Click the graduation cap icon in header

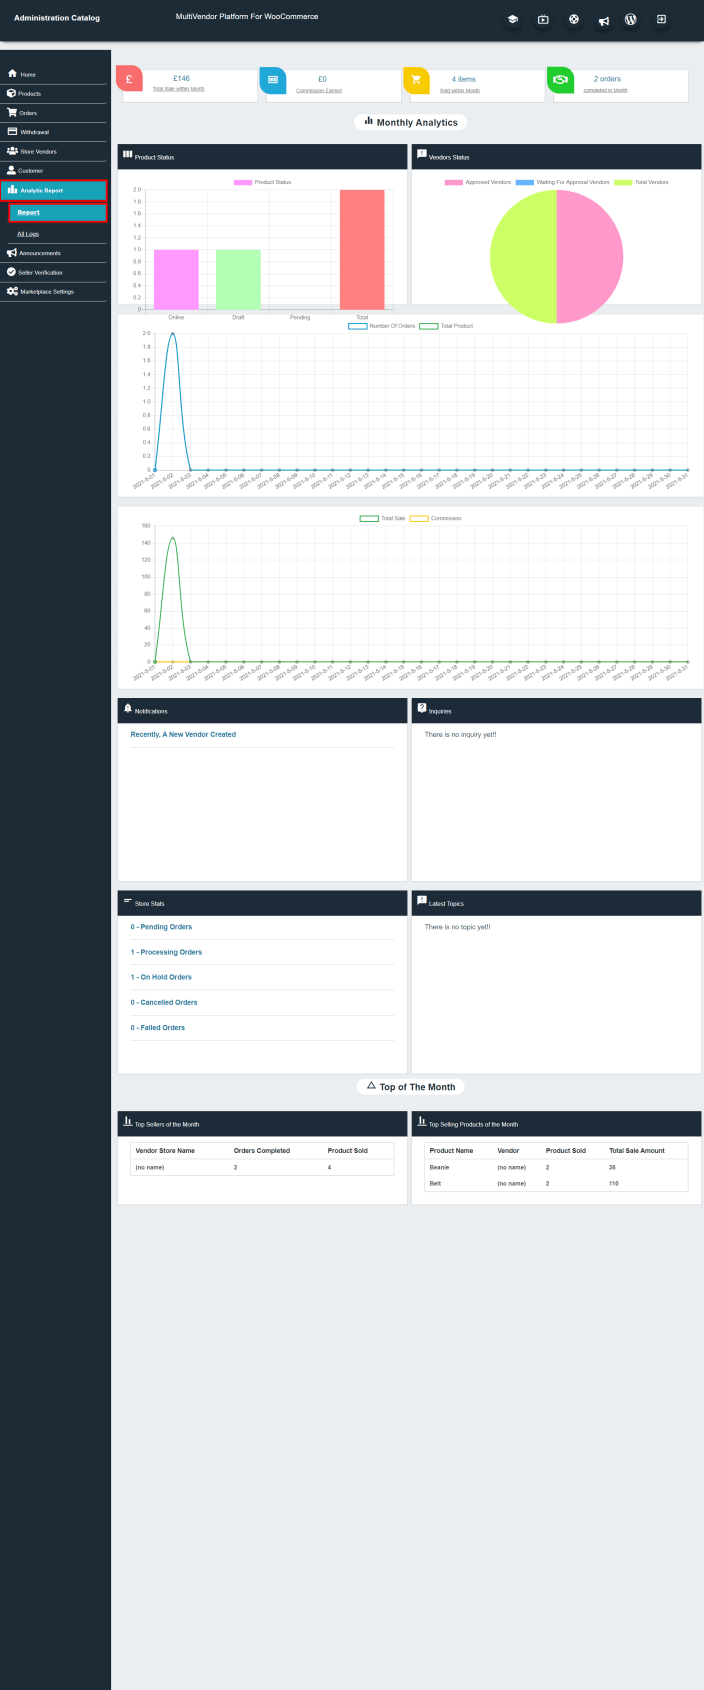coord(512,19)
